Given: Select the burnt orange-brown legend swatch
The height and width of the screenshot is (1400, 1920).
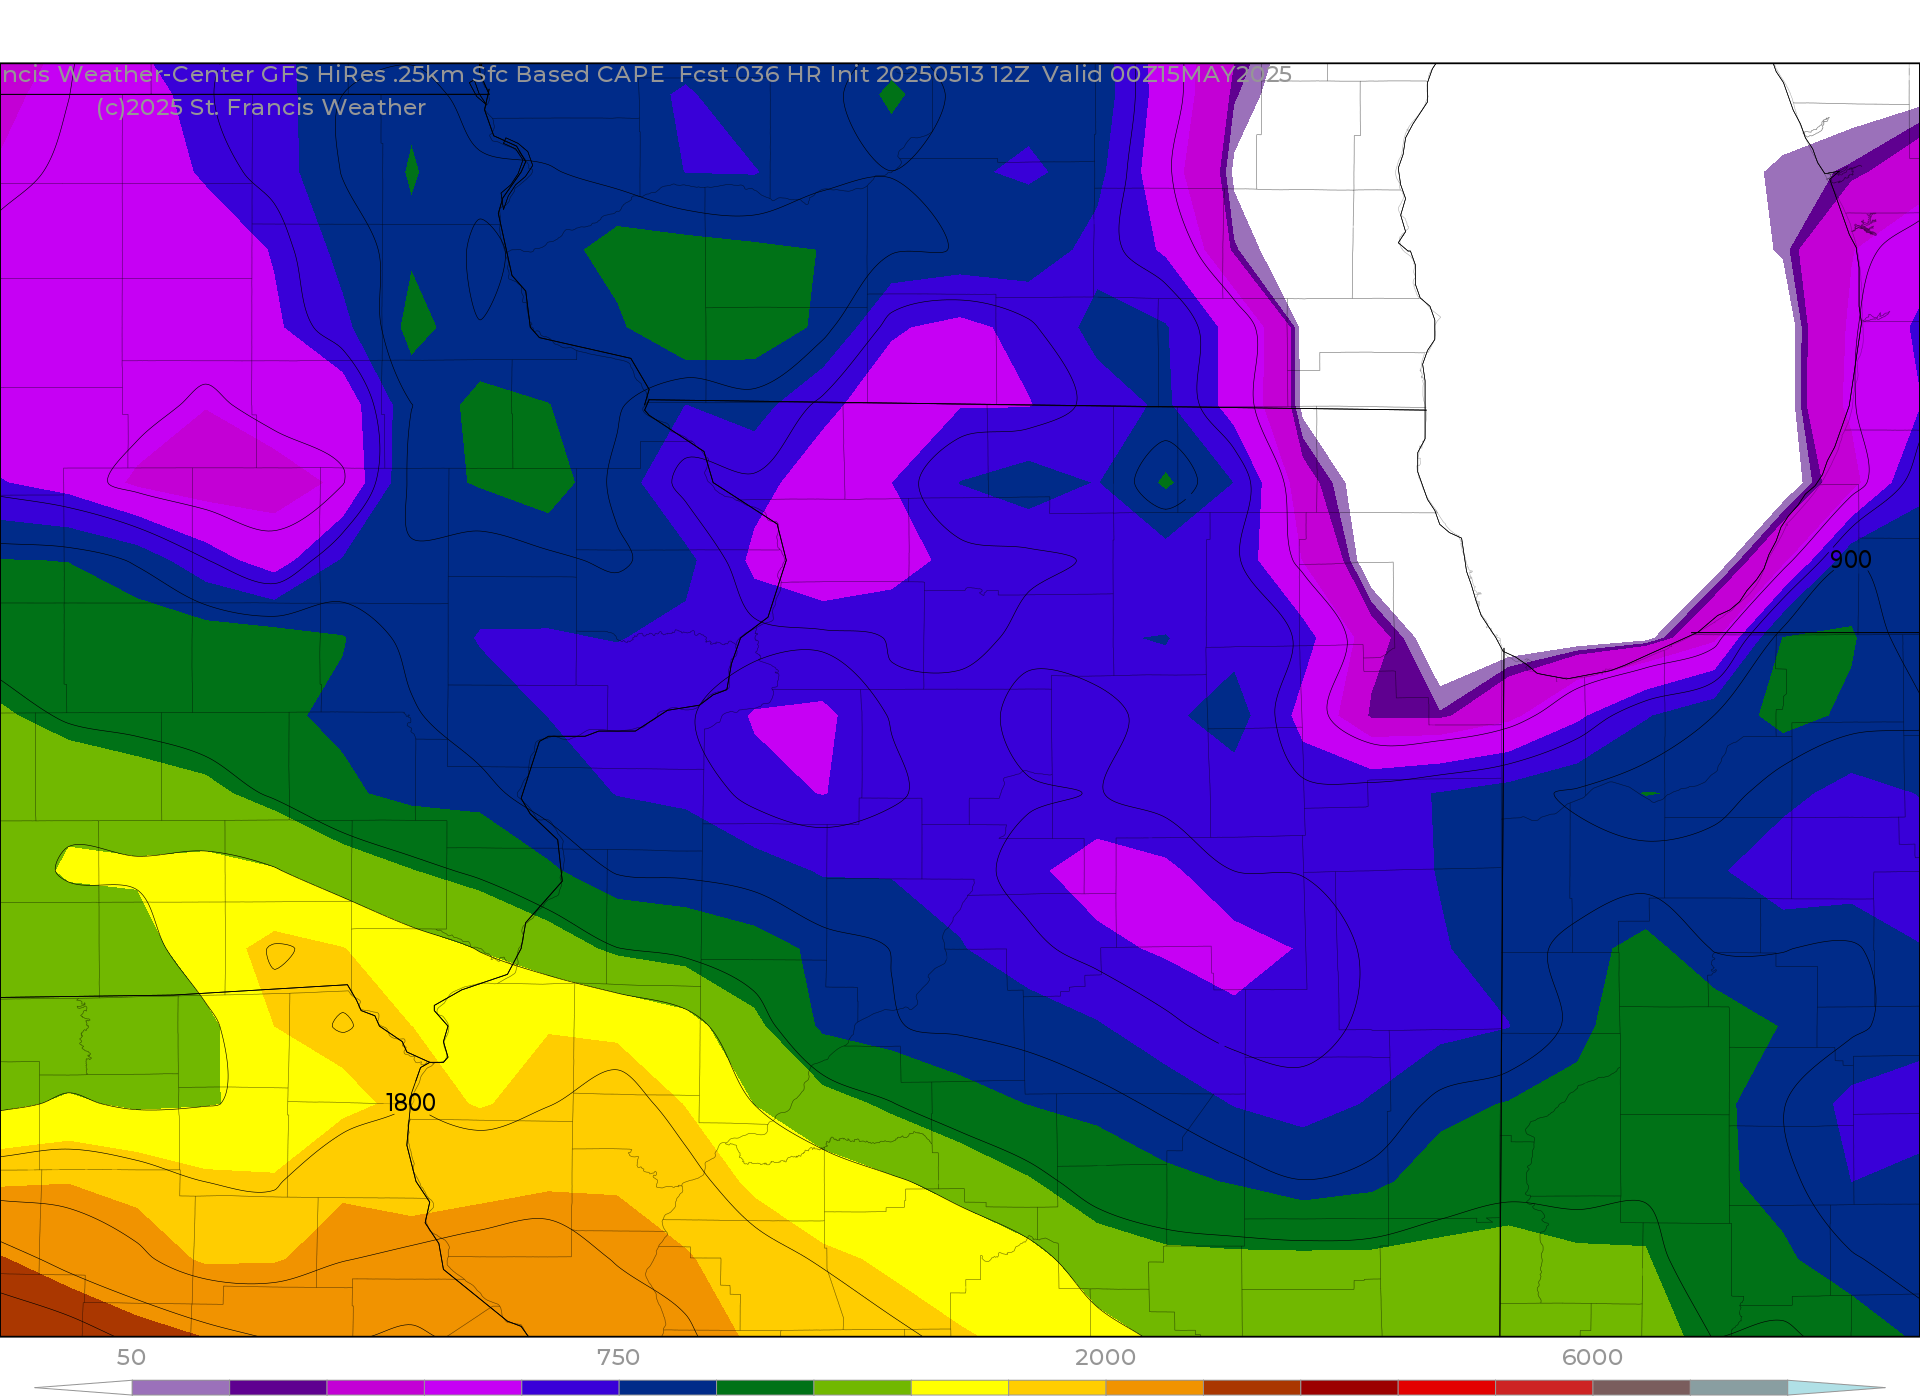Looking at the screenshot, I should coord(1252,1388).
